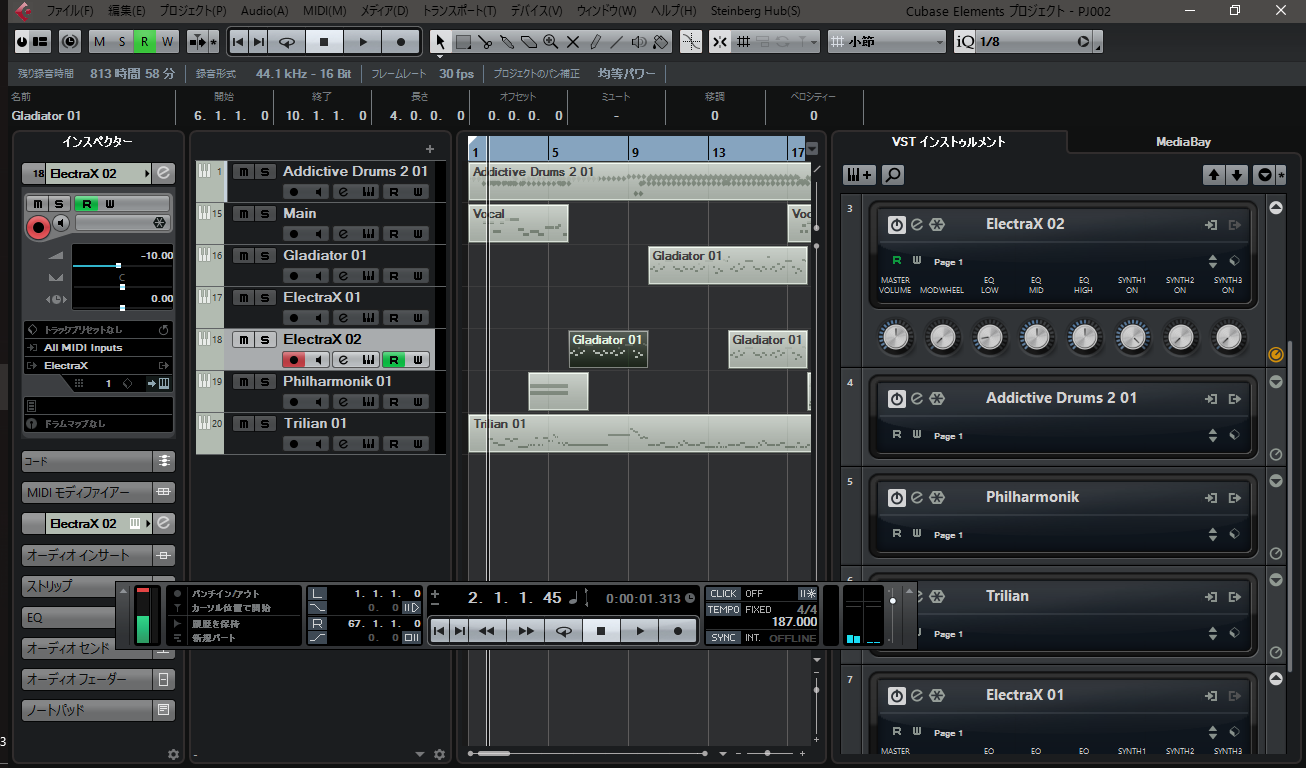Disable Read Automation on ElectraX 02 track
Viewport: 1306px width, 768px height.
(x=393, y=360)
